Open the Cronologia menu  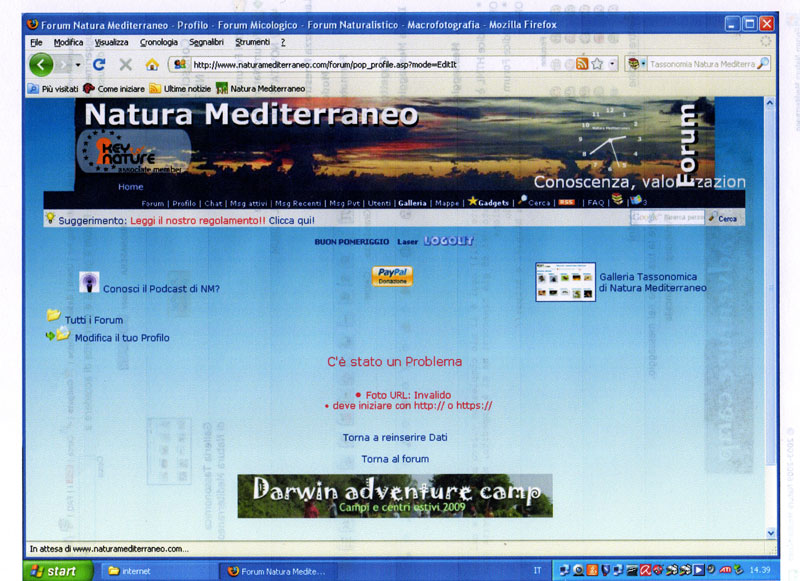coord(159,42)
